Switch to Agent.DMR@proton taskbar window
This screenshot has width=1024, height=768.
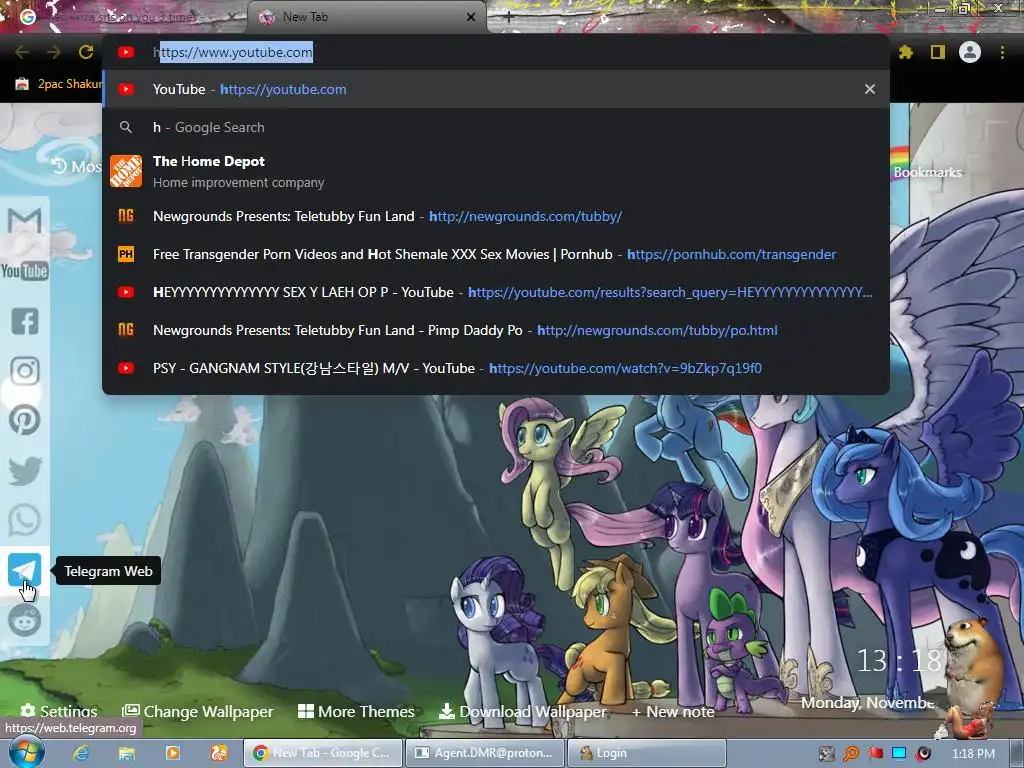[484, 753]
